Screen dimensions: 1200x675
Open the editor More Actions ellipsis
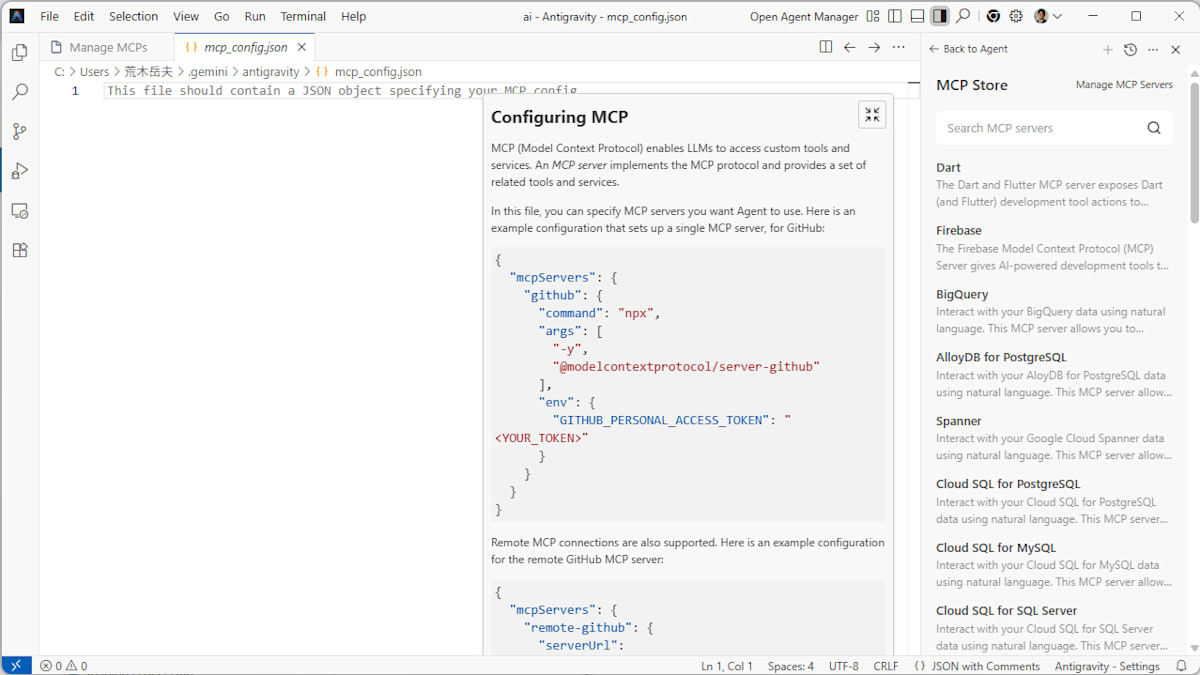coord(899,47)
